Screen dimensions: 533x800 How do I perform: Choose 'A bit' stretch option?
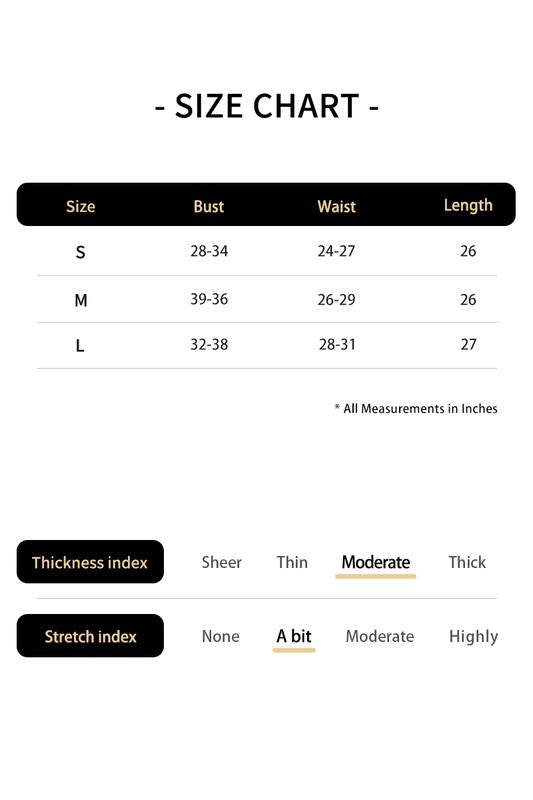(294, 636)
